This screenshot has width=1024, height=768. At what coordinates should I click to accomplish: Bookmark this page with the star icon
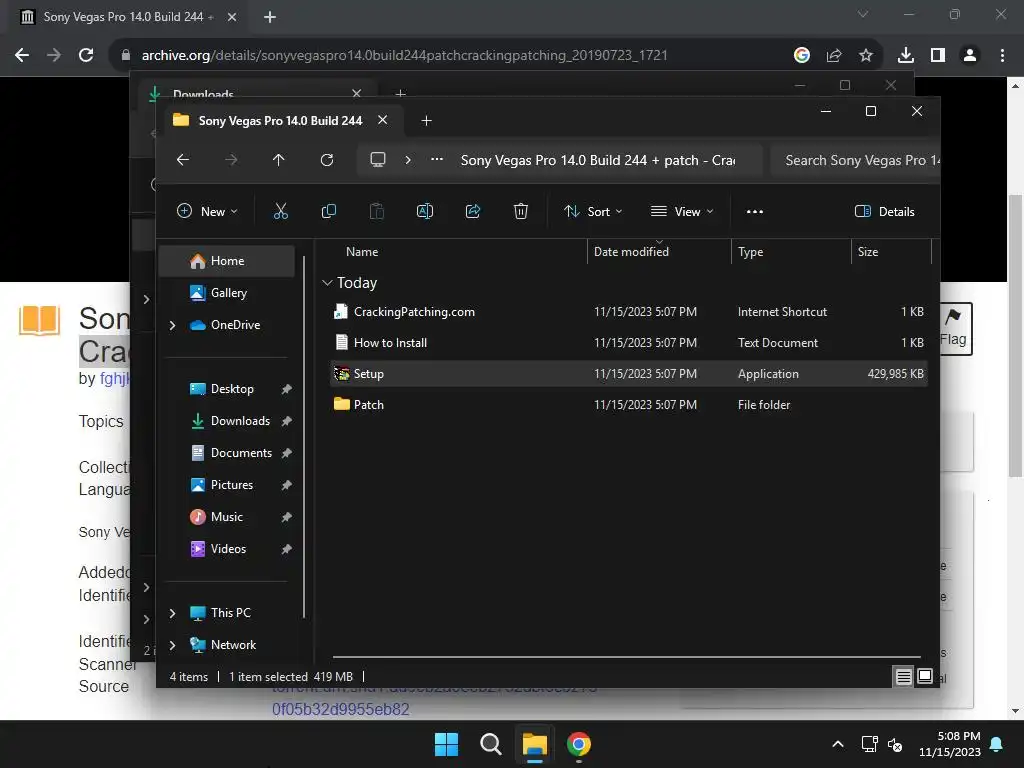point(866,56)
